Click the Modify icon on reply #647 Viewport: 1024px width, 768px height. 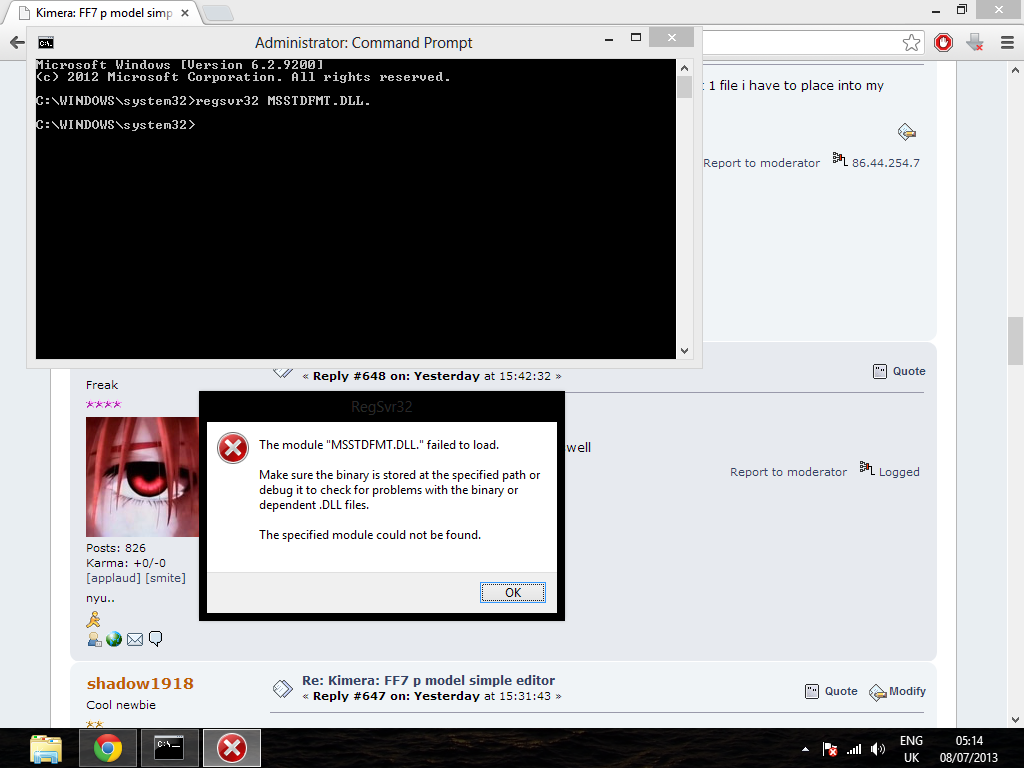(x=878, y=692)
